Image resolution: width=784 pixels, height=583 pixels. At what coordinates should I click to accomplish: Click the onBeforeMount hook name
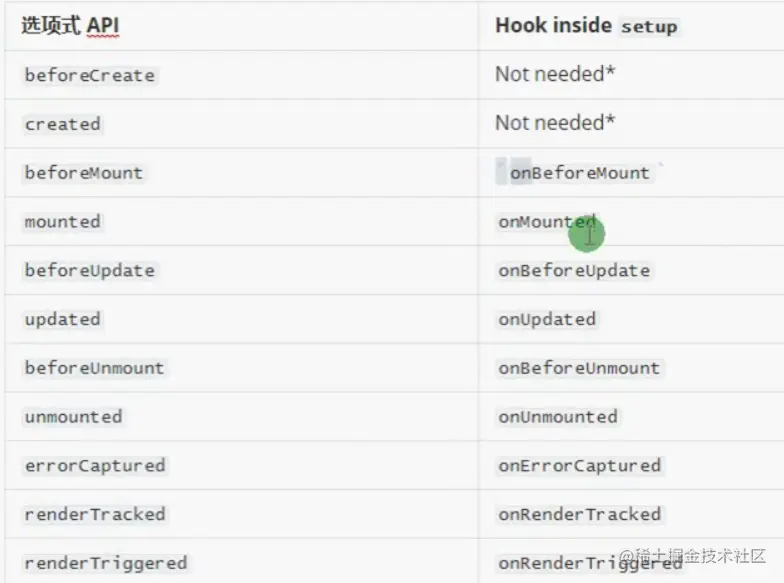(580, 173)
